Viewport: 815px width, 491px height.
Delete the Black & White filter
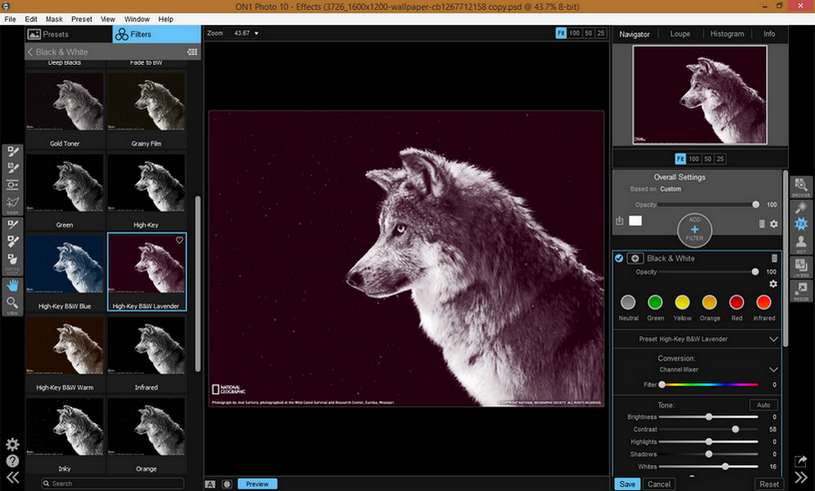point(773,258)
